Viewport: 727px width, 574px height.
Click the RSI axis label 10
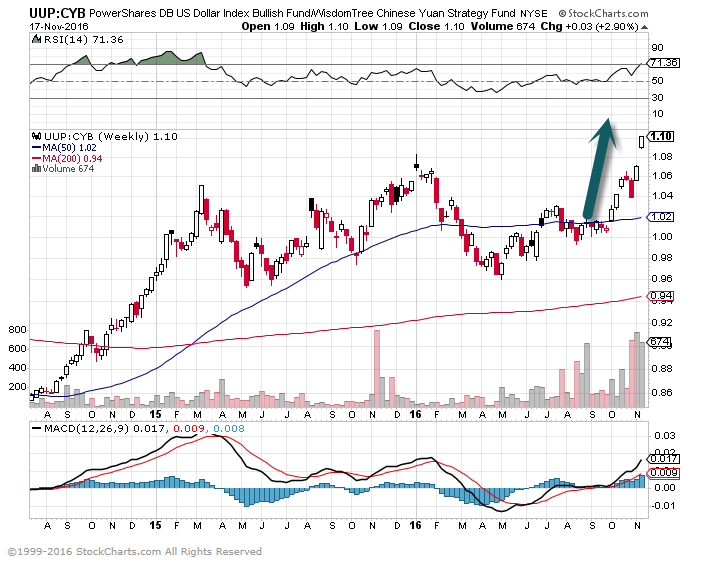coord(657,114)
